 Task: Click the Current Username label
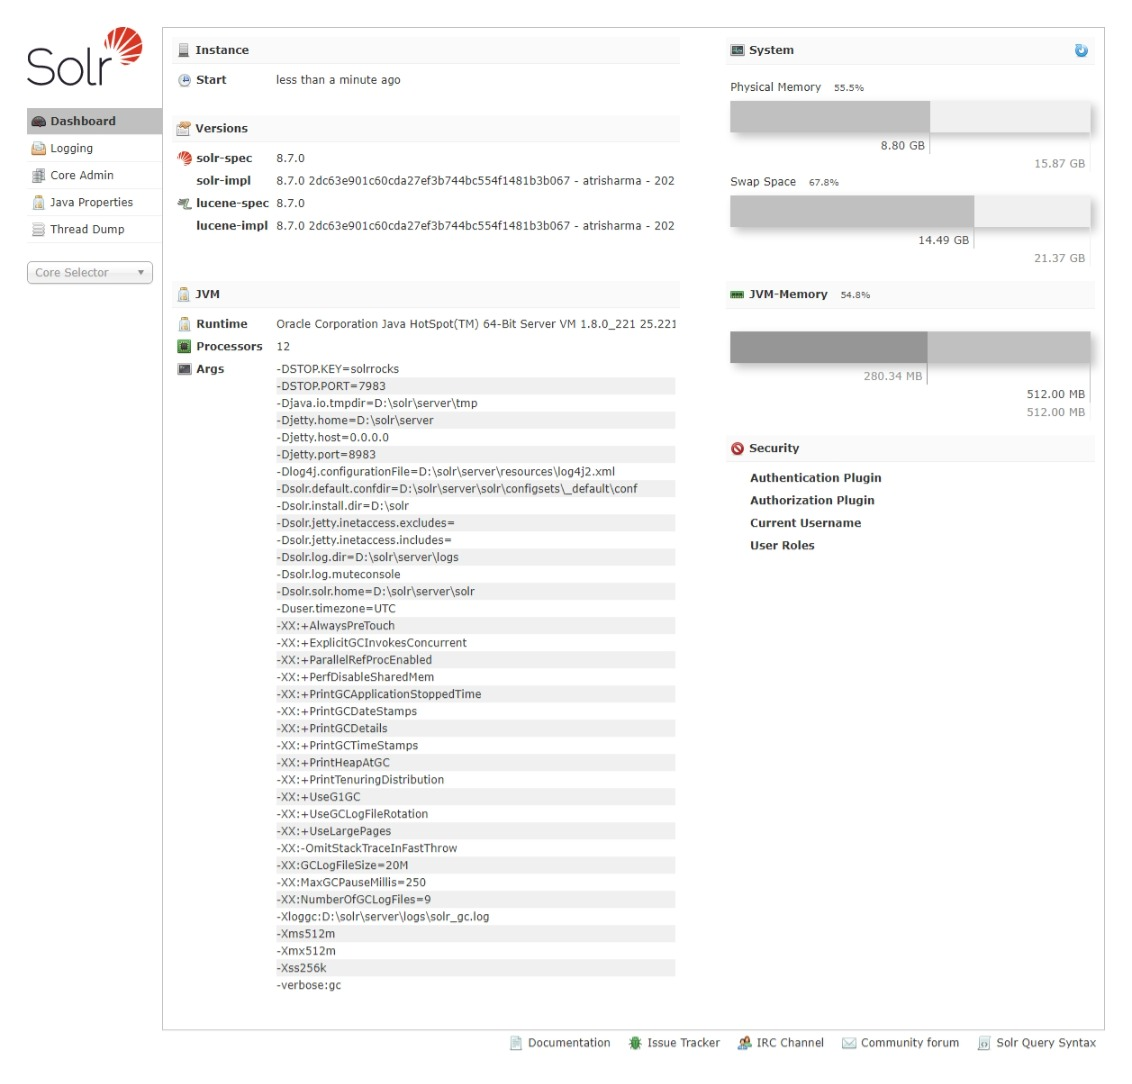[x=805, y=523]
